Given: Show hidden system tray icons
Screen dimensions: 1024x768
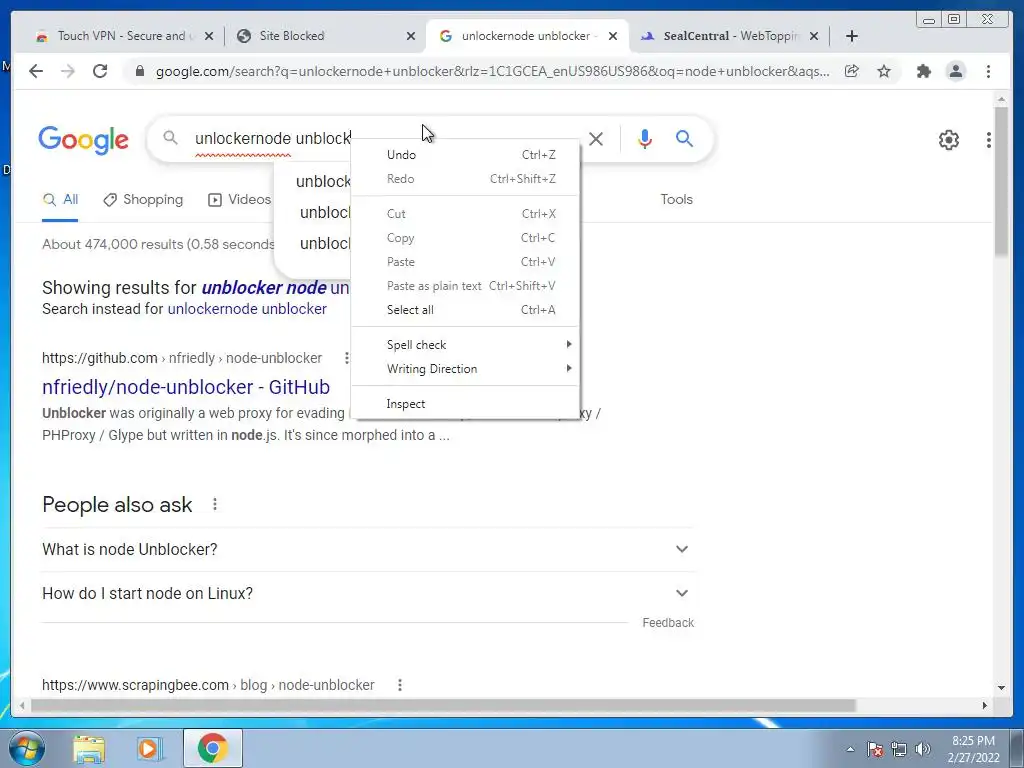Looking at the screenshot, I should [850, 749].
